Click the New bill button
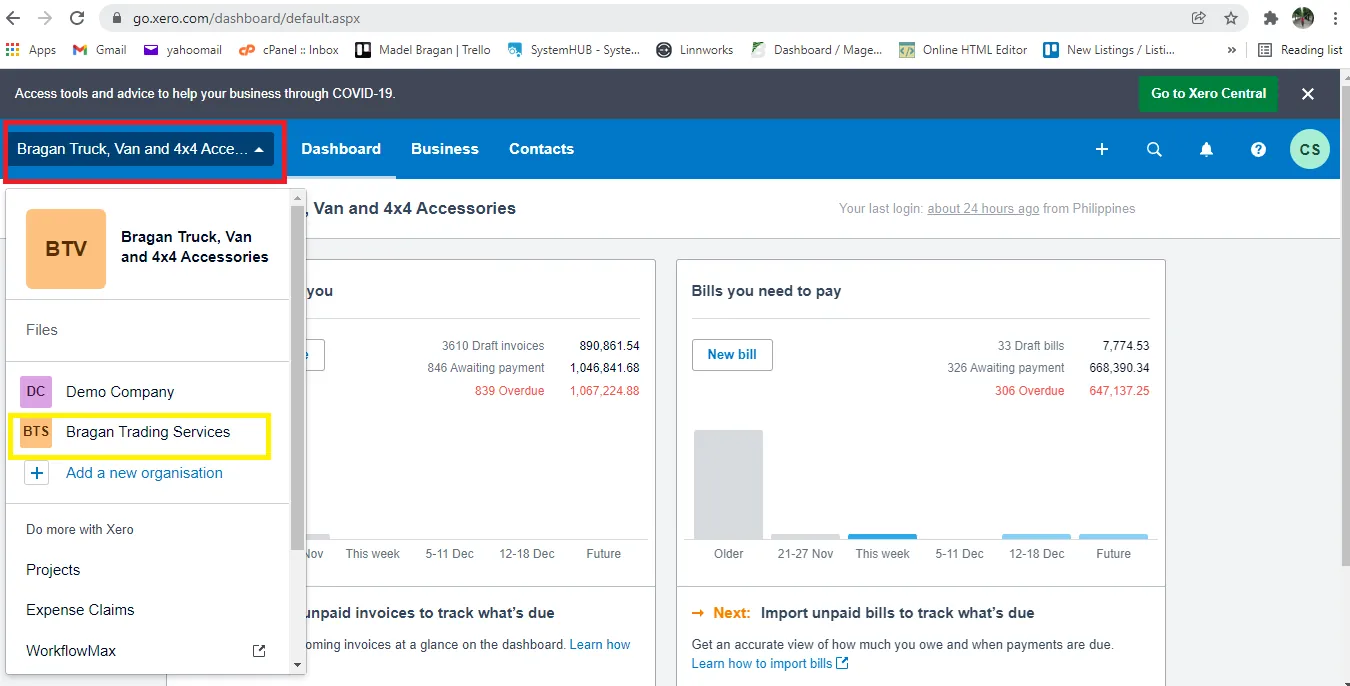Image resolution: width=1350 pixels, height=686 pixels. pos(732,355)
